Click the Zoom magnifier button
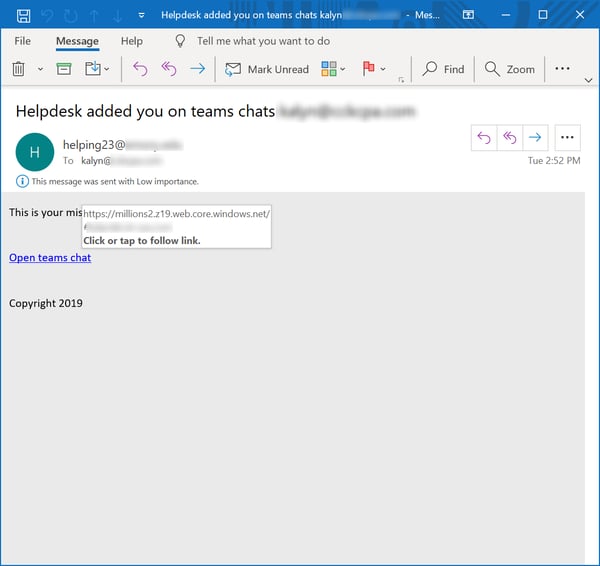This screenshot has width=600, height=566. pos(510,69)
